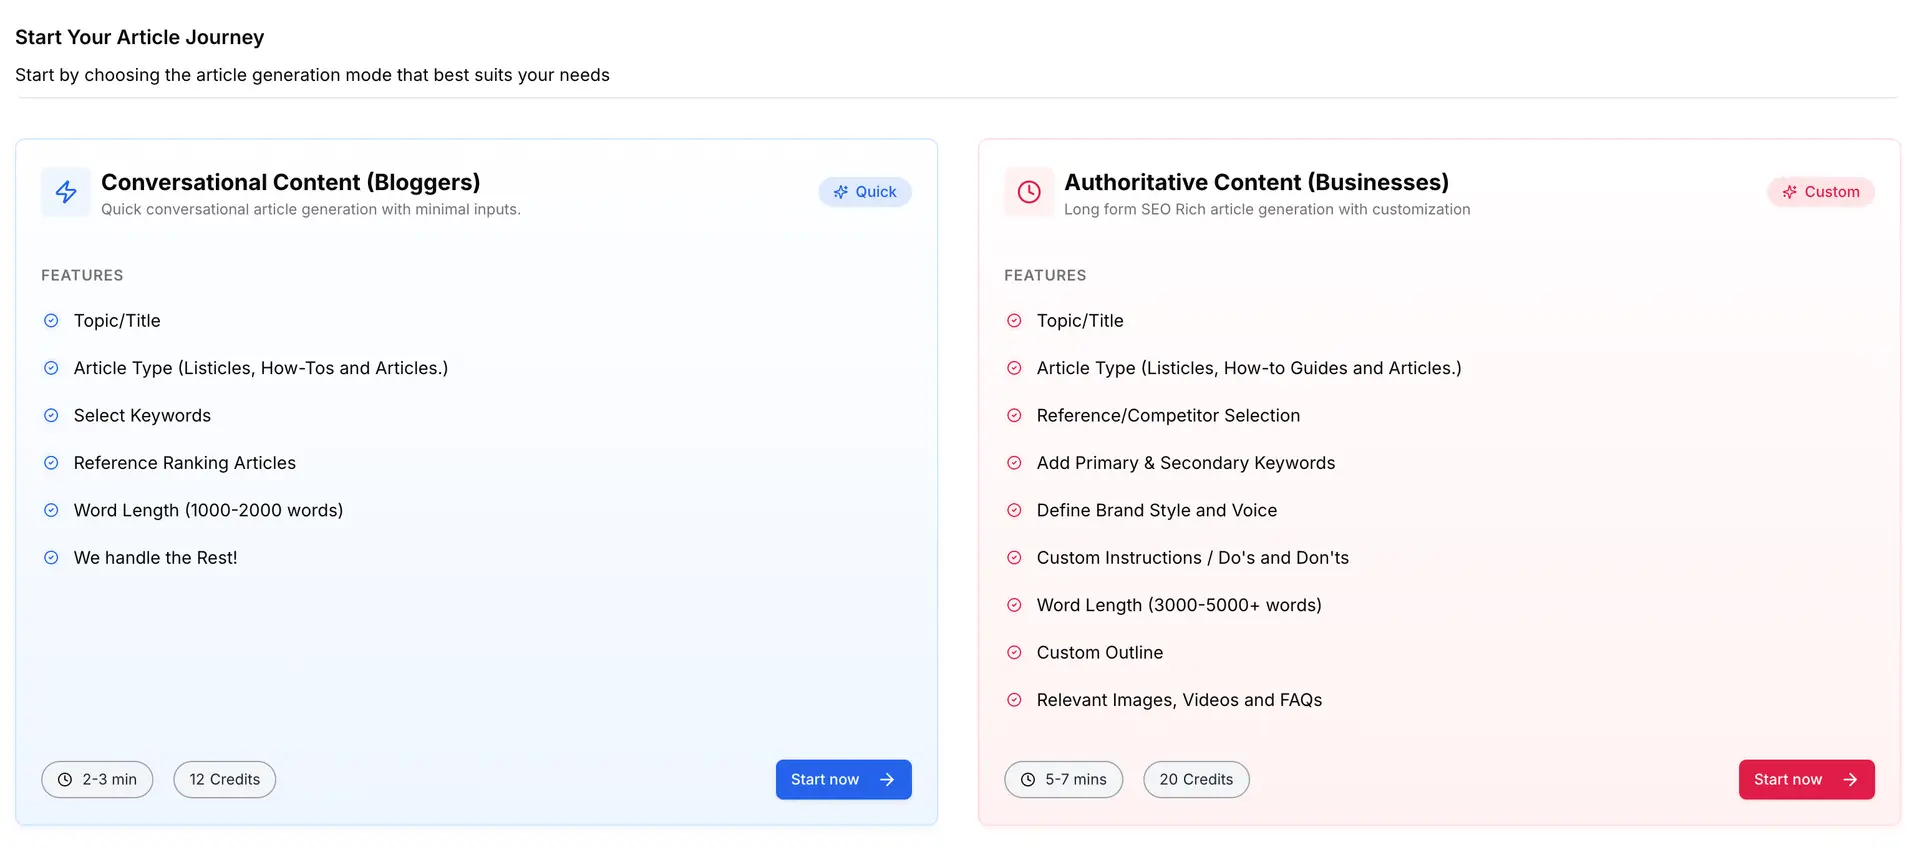The image size is (1920, 863).
Task: Click the 20 Credits pill
Action: click(x=1196, y=780)
